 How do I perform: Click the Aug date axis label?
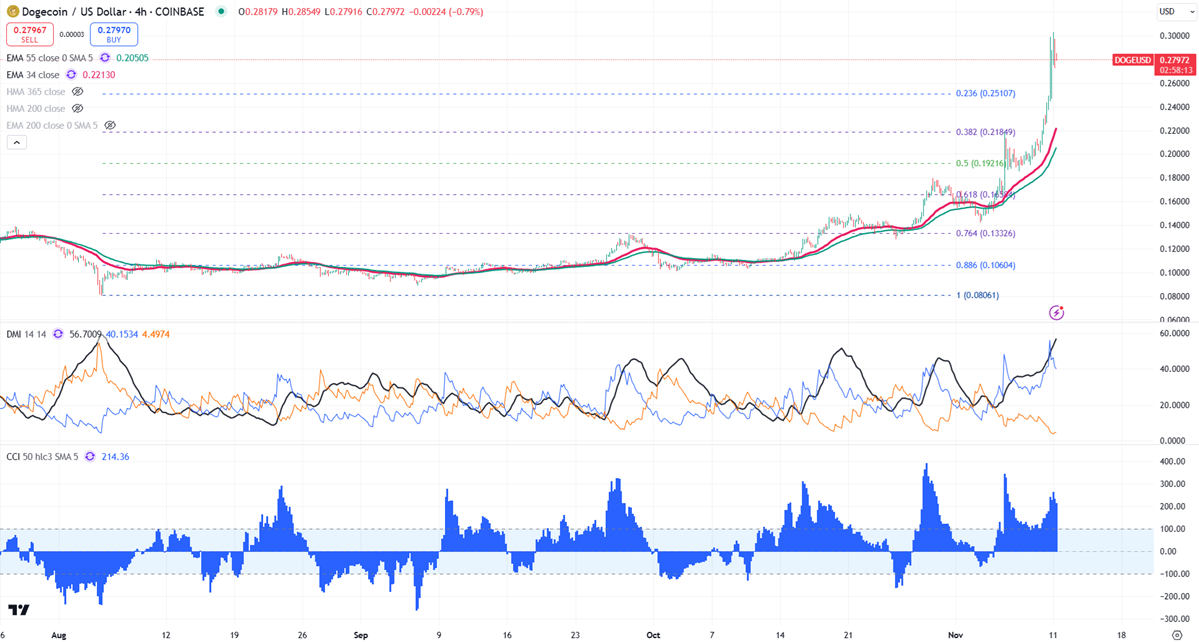tap(61, 635)
